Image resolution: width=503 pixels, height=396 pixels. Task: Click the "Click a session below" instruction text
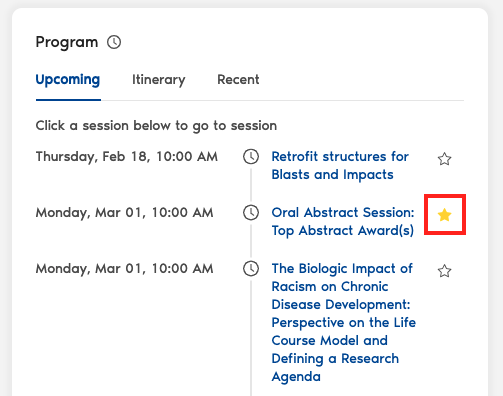(x=156, y=126)
